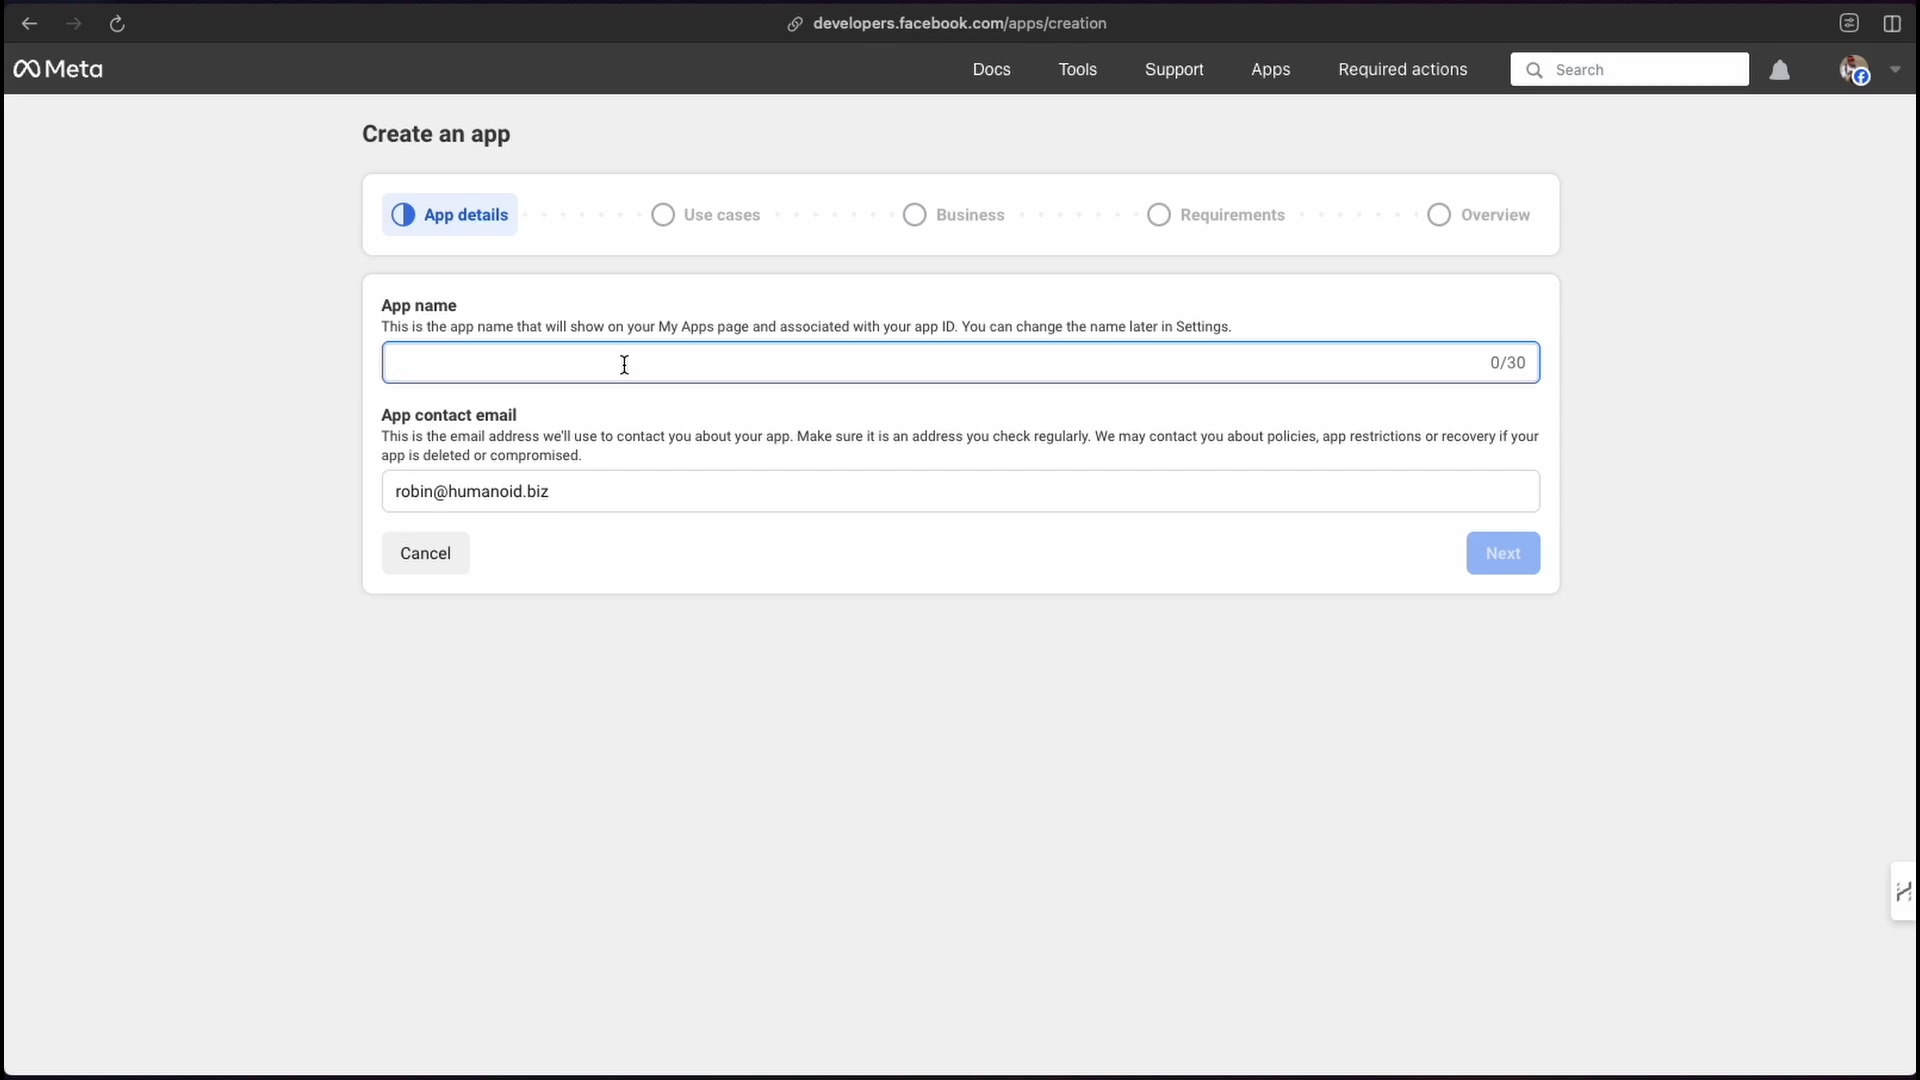This screenshot has width=1920, height=1080.
Task: Cancel app creation
Action: tap(425, 553)
